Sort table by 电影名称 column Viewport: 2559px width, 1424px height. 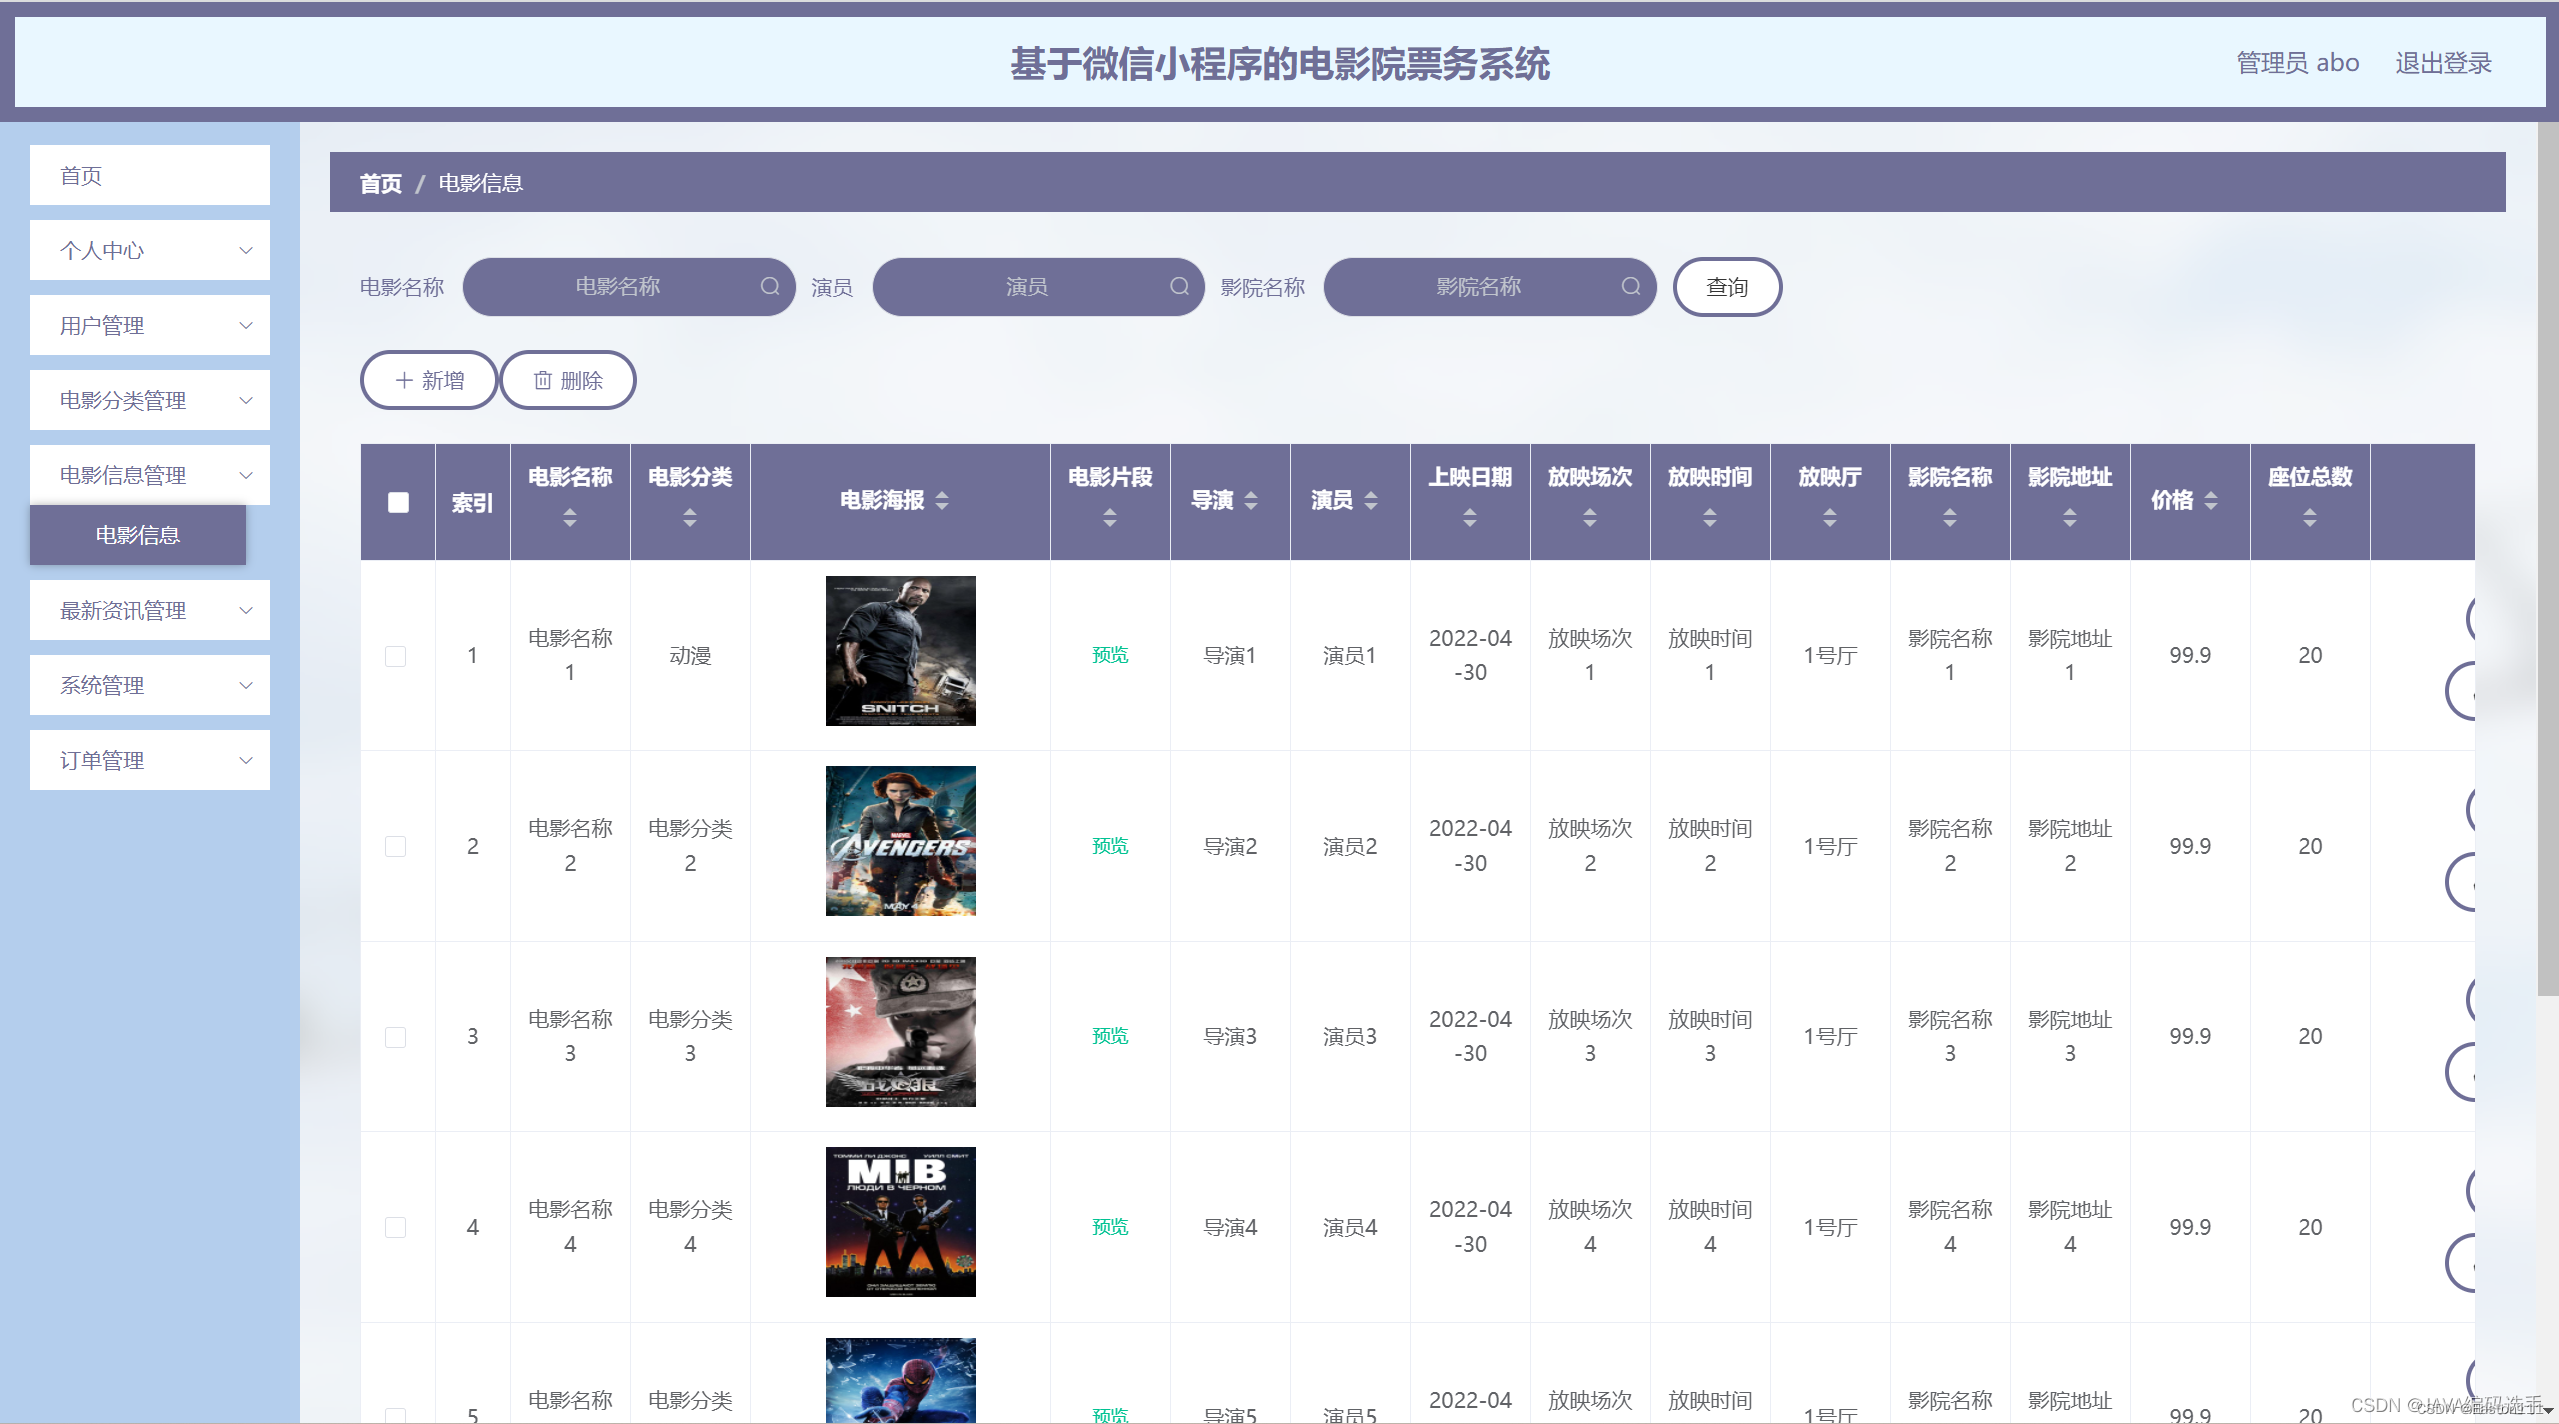570,517
